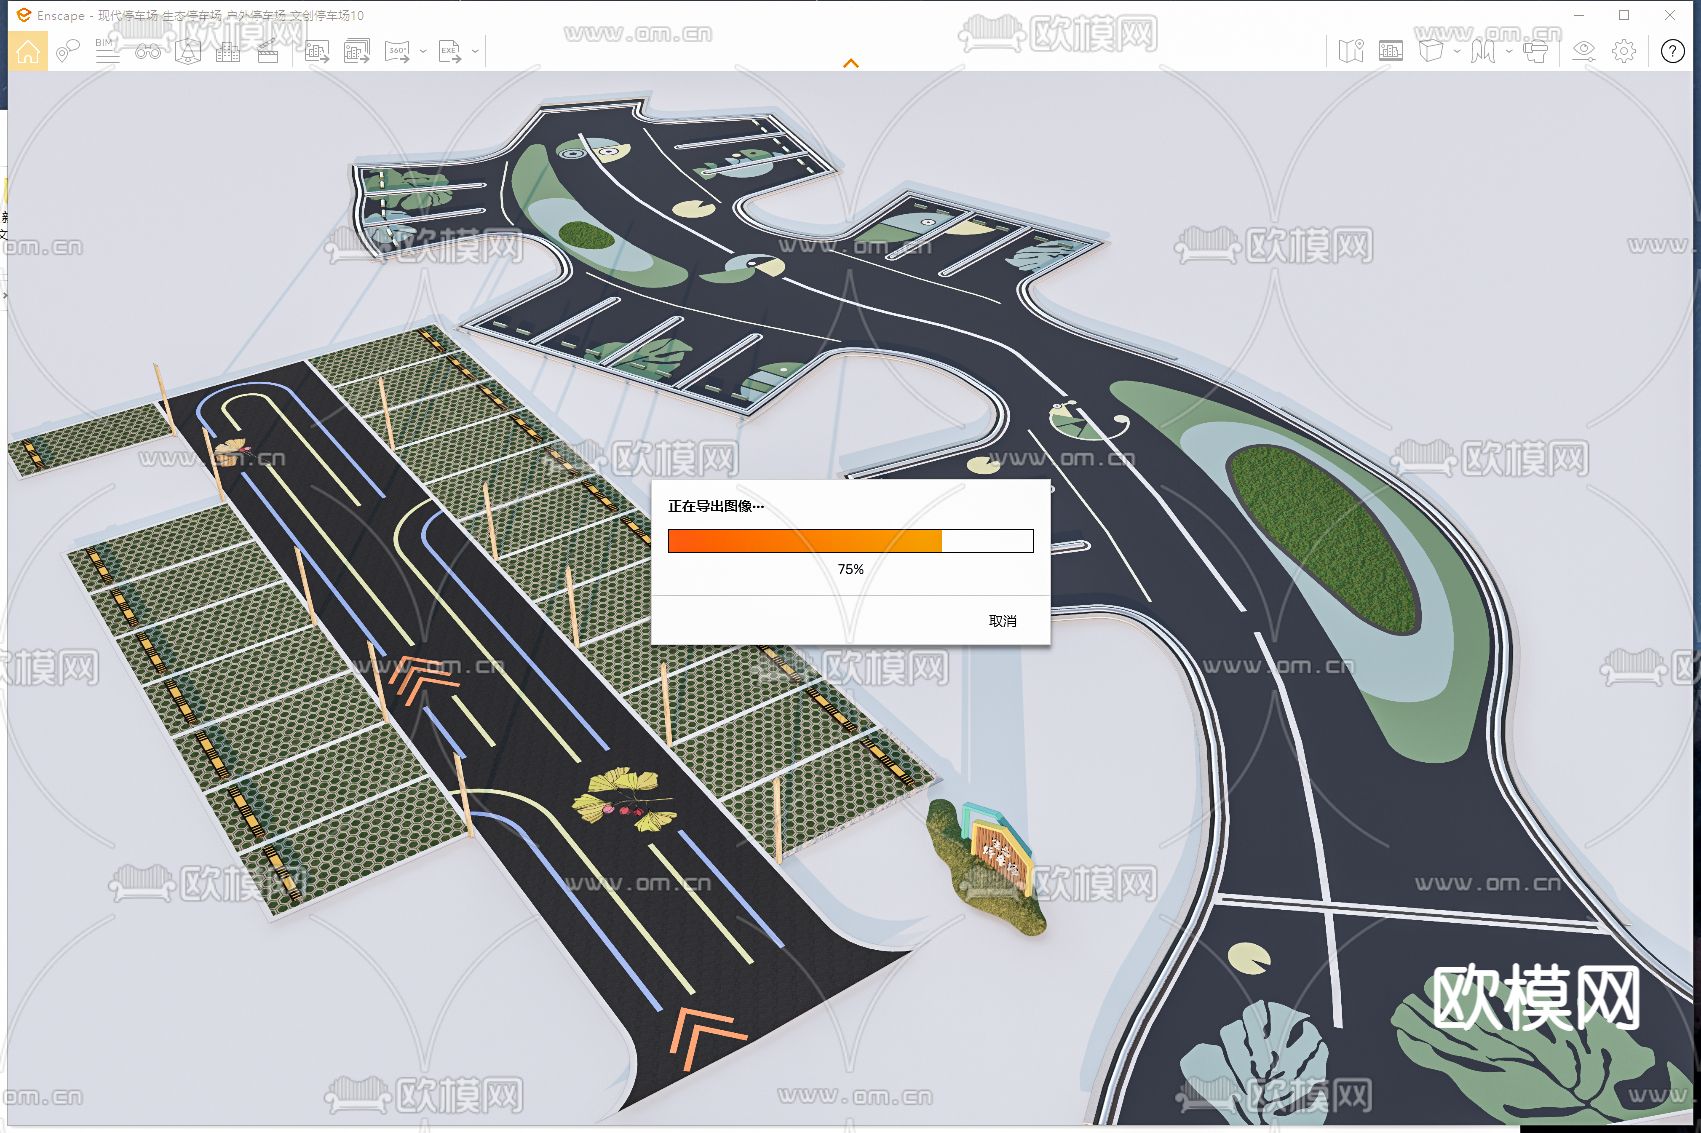This screenshot has height=1133, width=1701.
Task: Open the visual settings eye icon
Action: point(1584,51)
